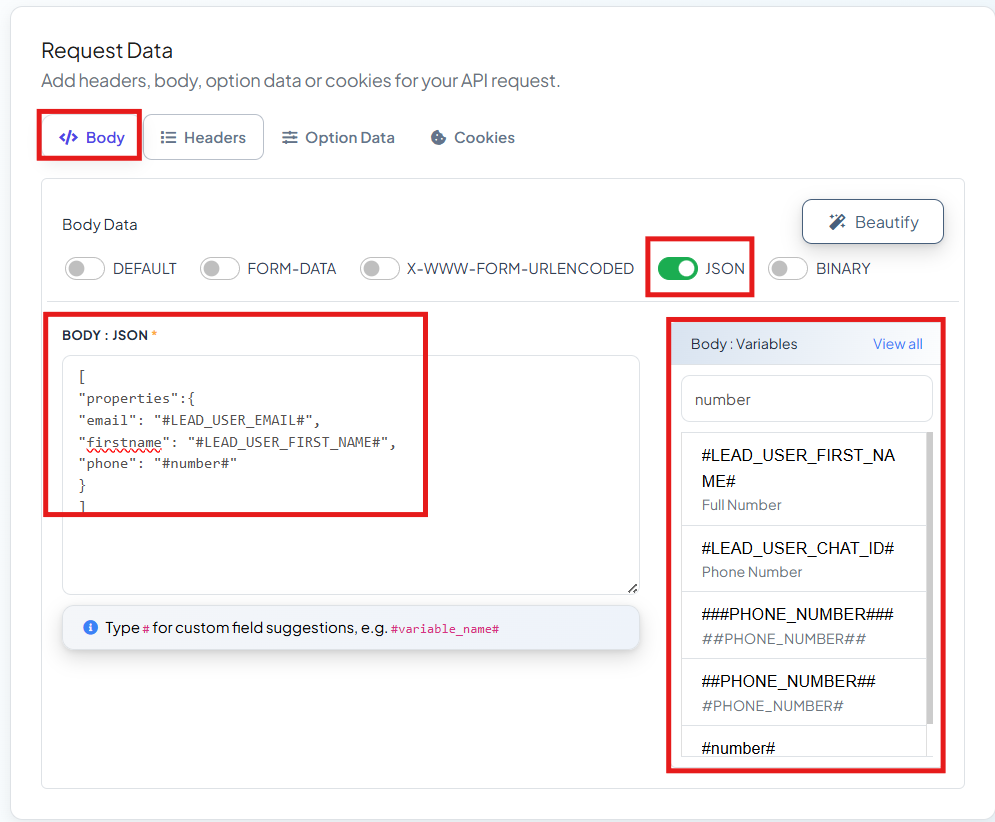This screenshot has width=995, height=822.
Task: Enable the FORM-DATA toggle
Action: tap(220, 268)
